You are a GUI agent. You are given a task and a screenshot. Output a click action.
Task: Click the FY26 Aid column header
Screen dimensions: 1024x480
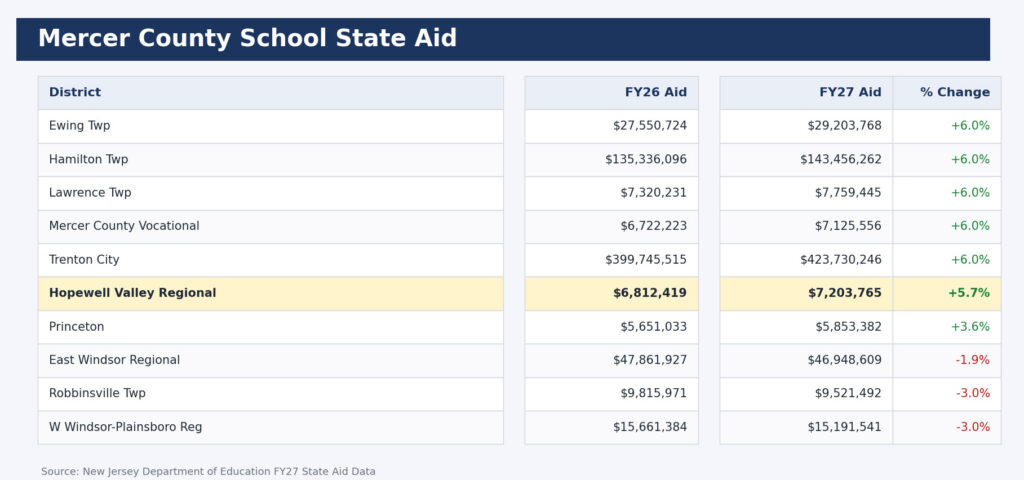[655, 92]
